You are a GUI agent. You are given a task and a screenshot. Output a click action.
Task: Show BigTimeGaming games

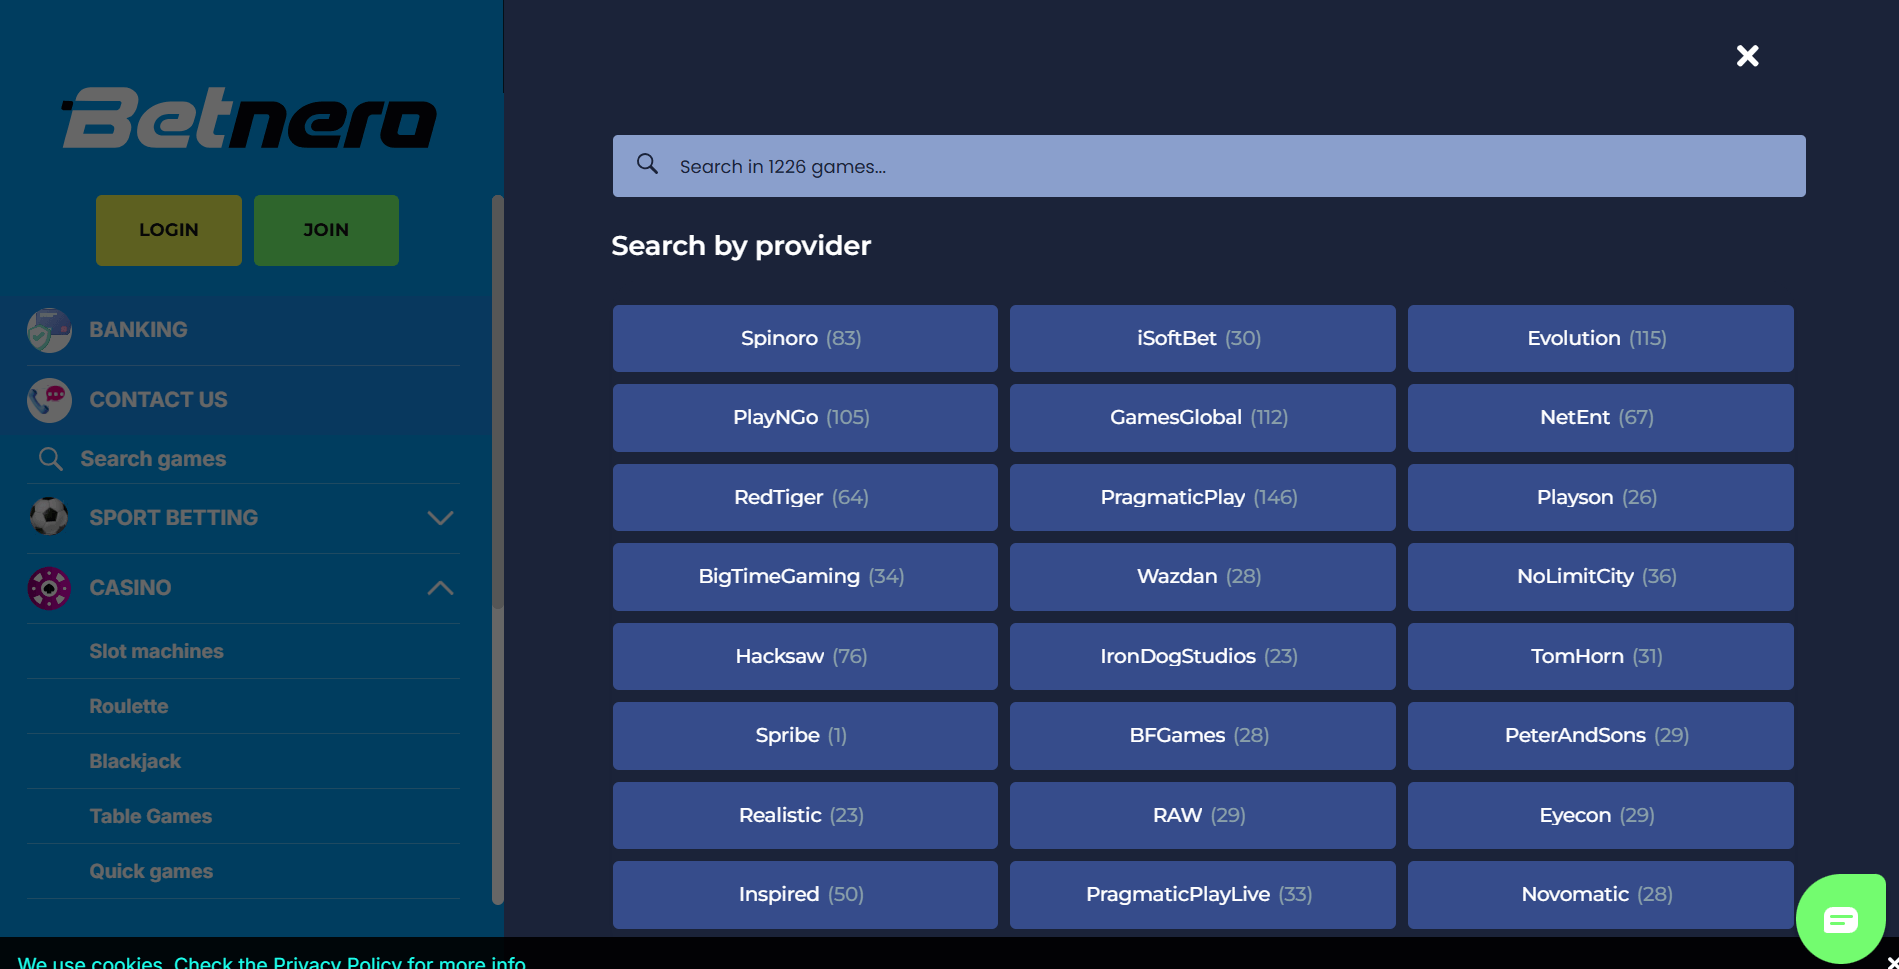click(805, 577)
